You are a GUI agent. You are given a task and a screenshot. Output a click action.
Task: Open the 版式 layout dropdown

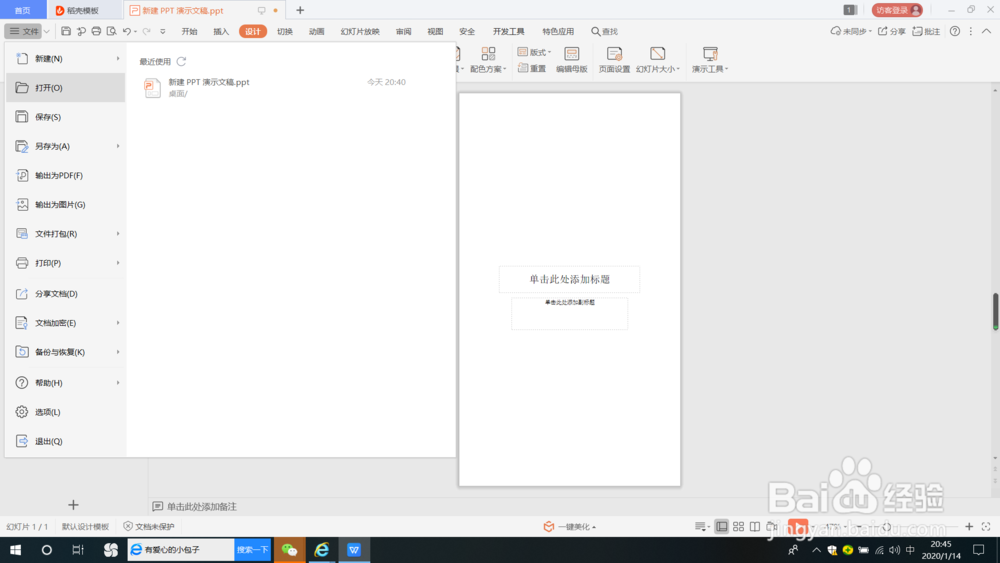pyautogui.click(x=534, y=52)
